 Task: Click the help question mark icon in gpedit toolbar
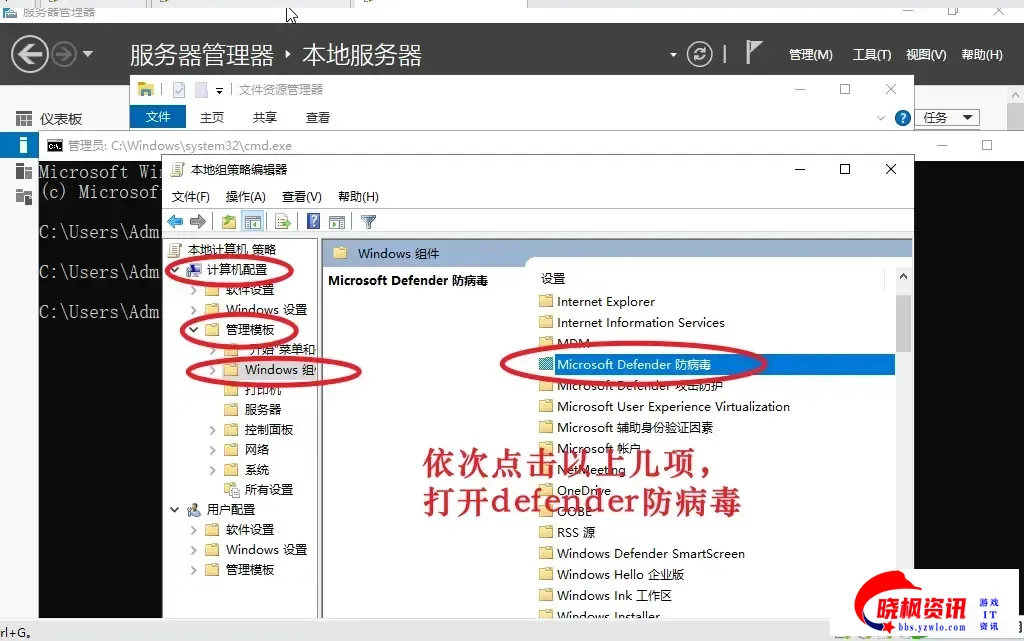pyautogui.click(x=313, y=221)
